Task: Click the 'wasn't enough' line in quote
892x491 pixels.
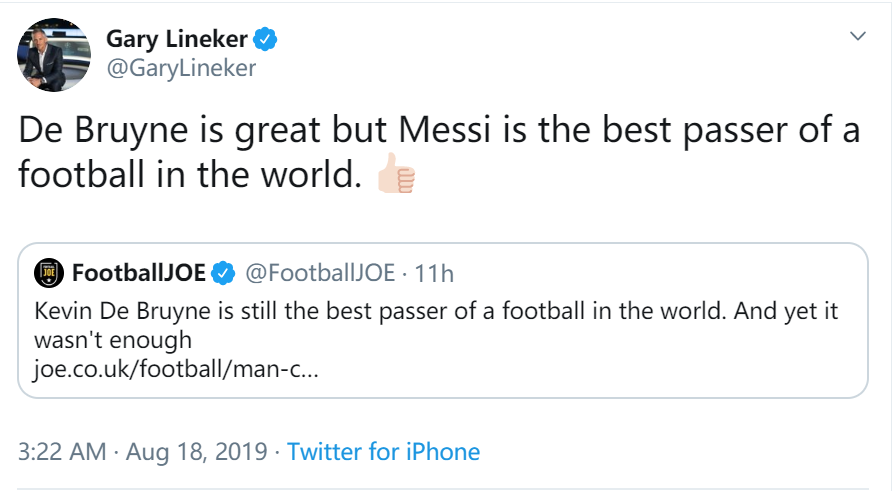Action: point(112,340)
